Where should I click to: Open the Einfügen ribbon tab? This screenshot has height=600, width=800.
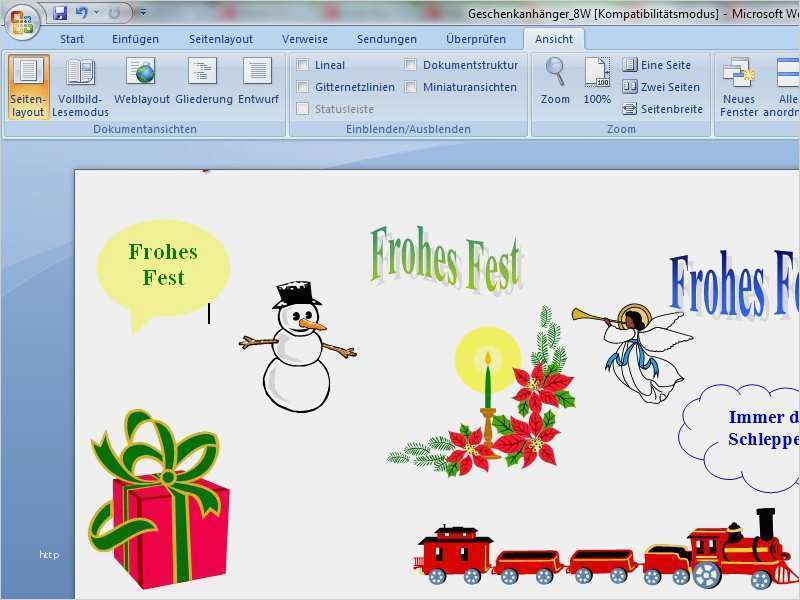(135, 39)
